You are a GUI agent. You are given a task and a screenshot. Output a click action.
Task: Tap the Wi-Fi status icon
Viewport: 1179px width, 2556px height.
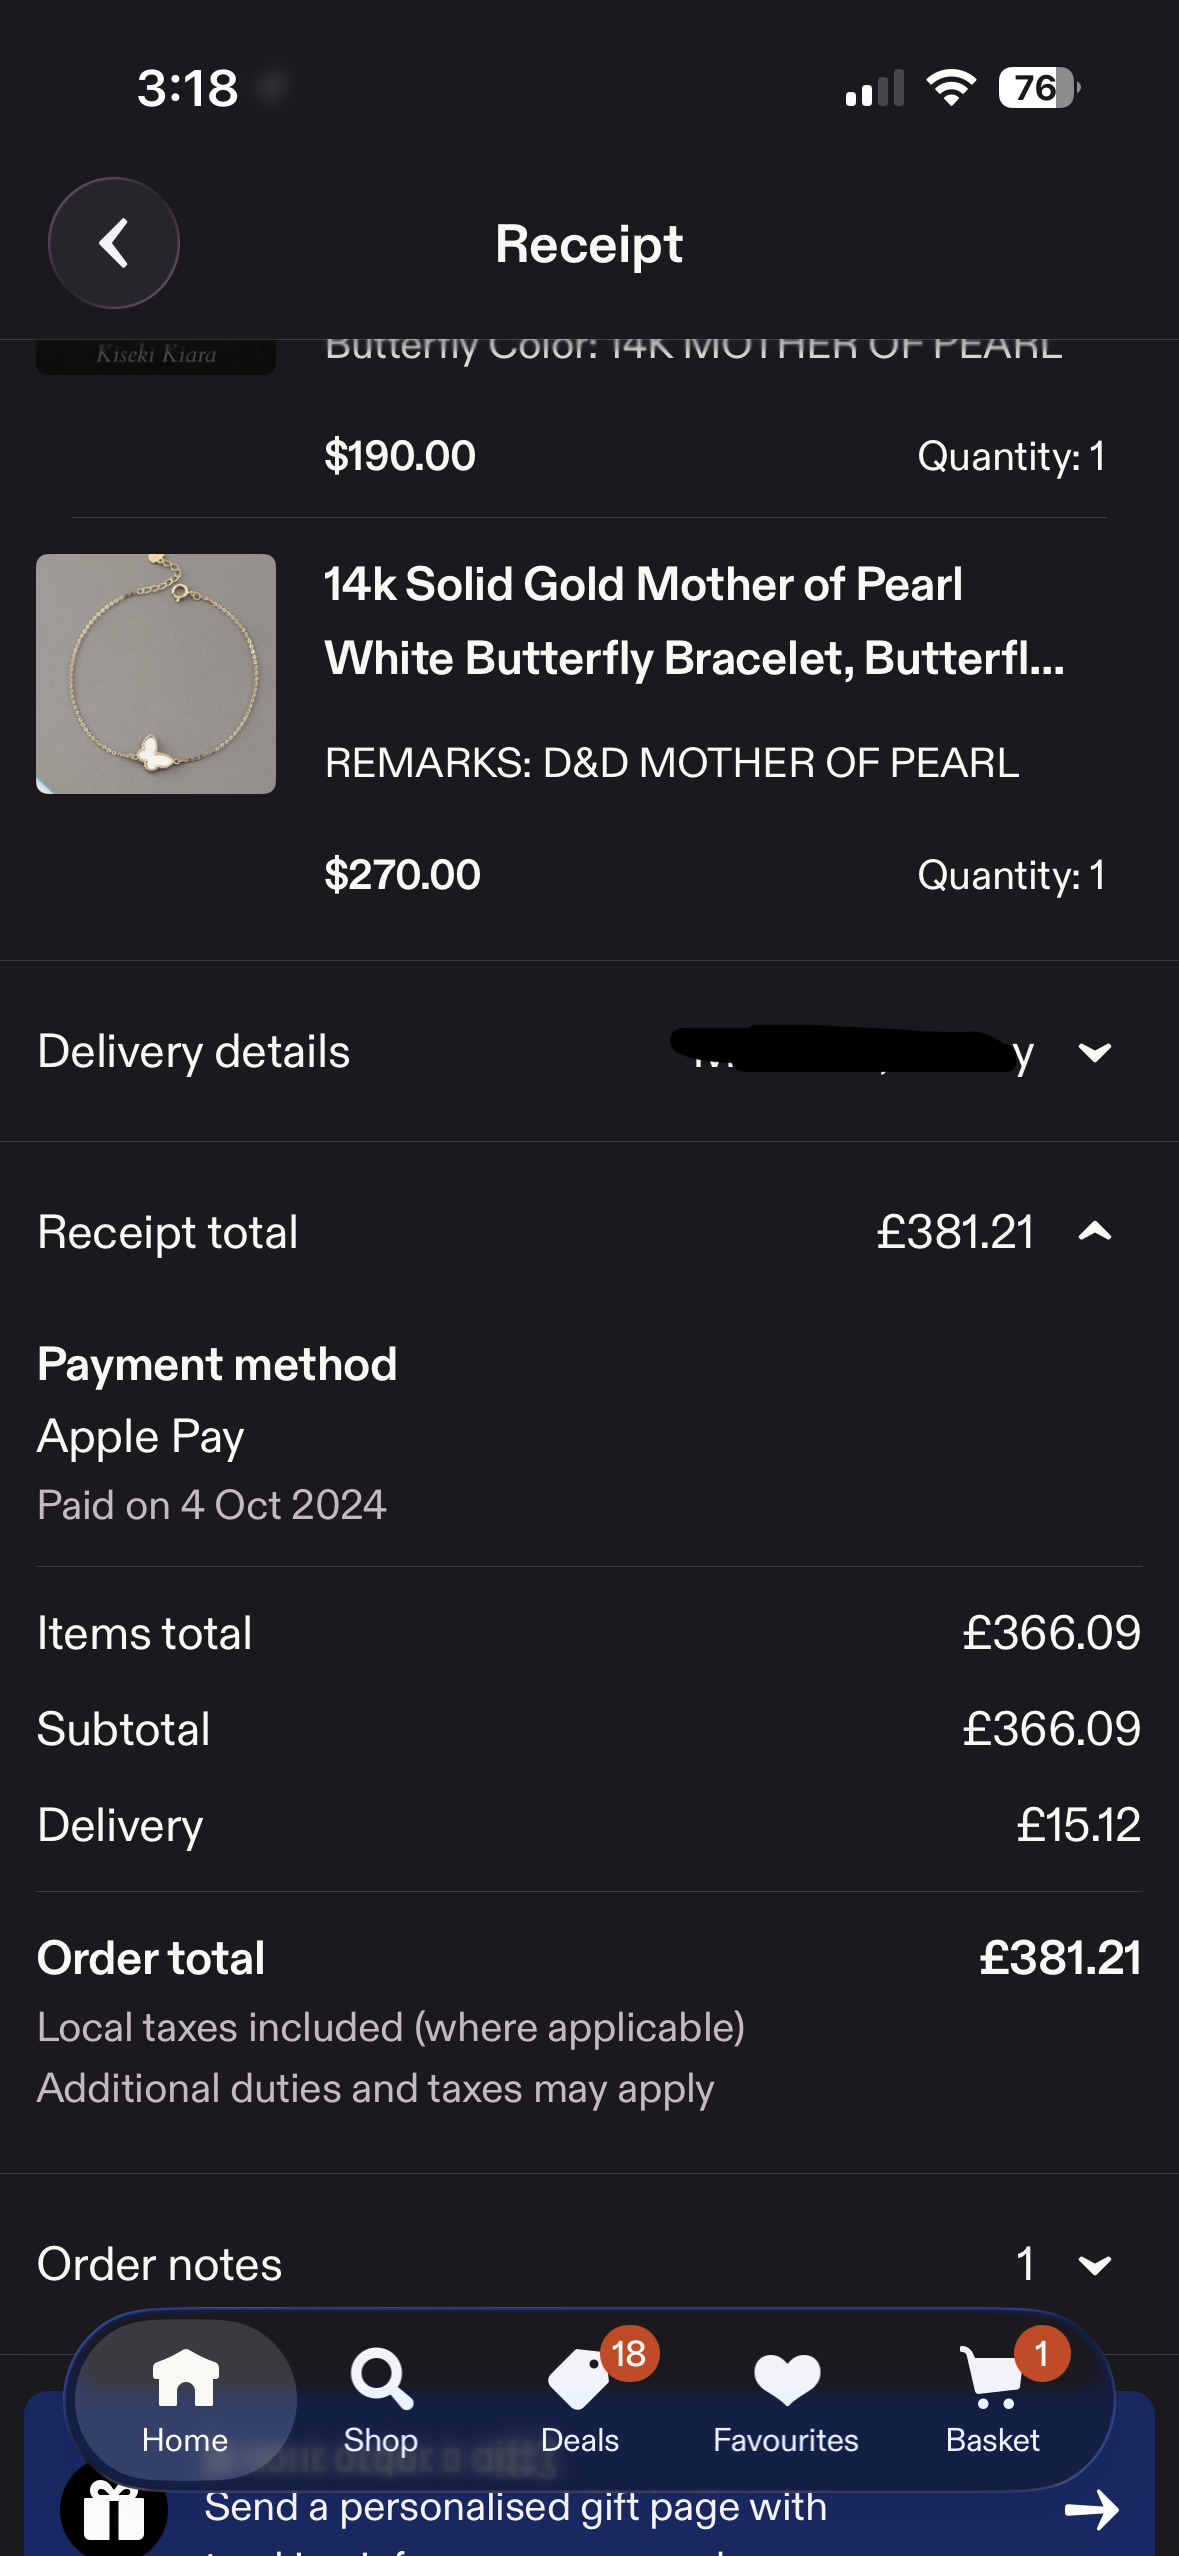951,88
